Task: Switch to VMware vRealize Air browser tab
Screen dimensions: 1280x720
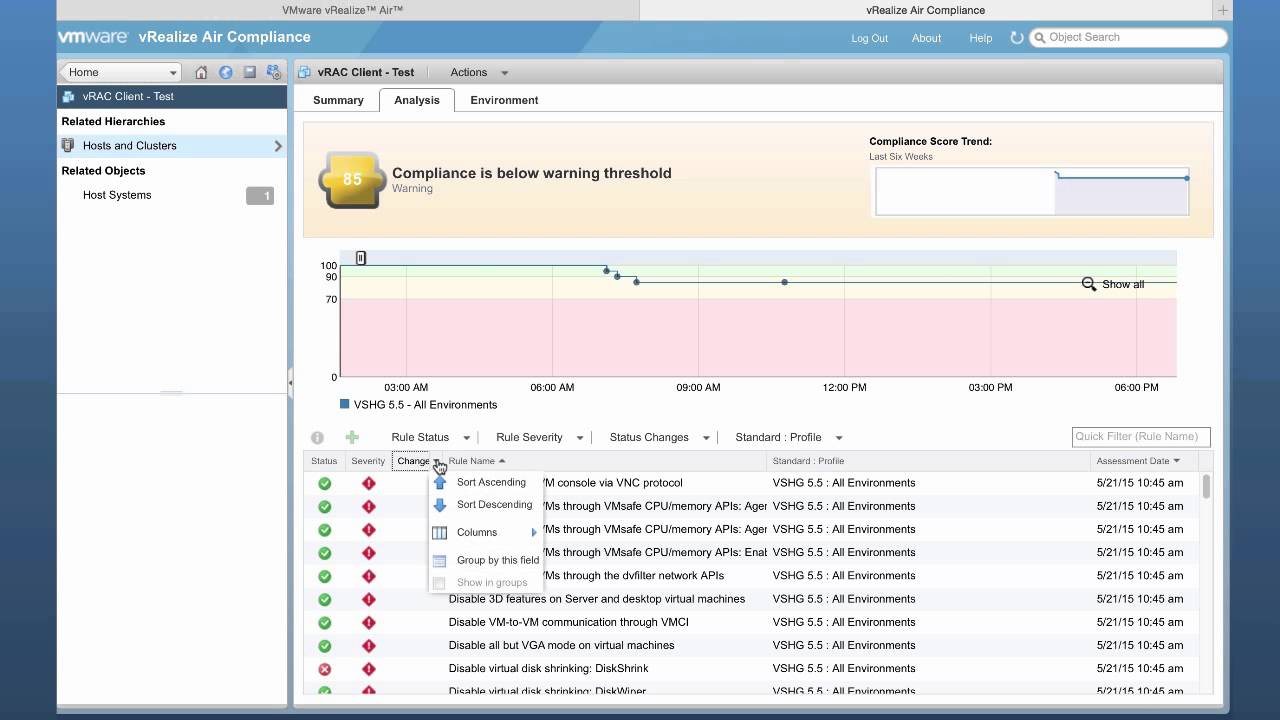Action: (342, 10)
